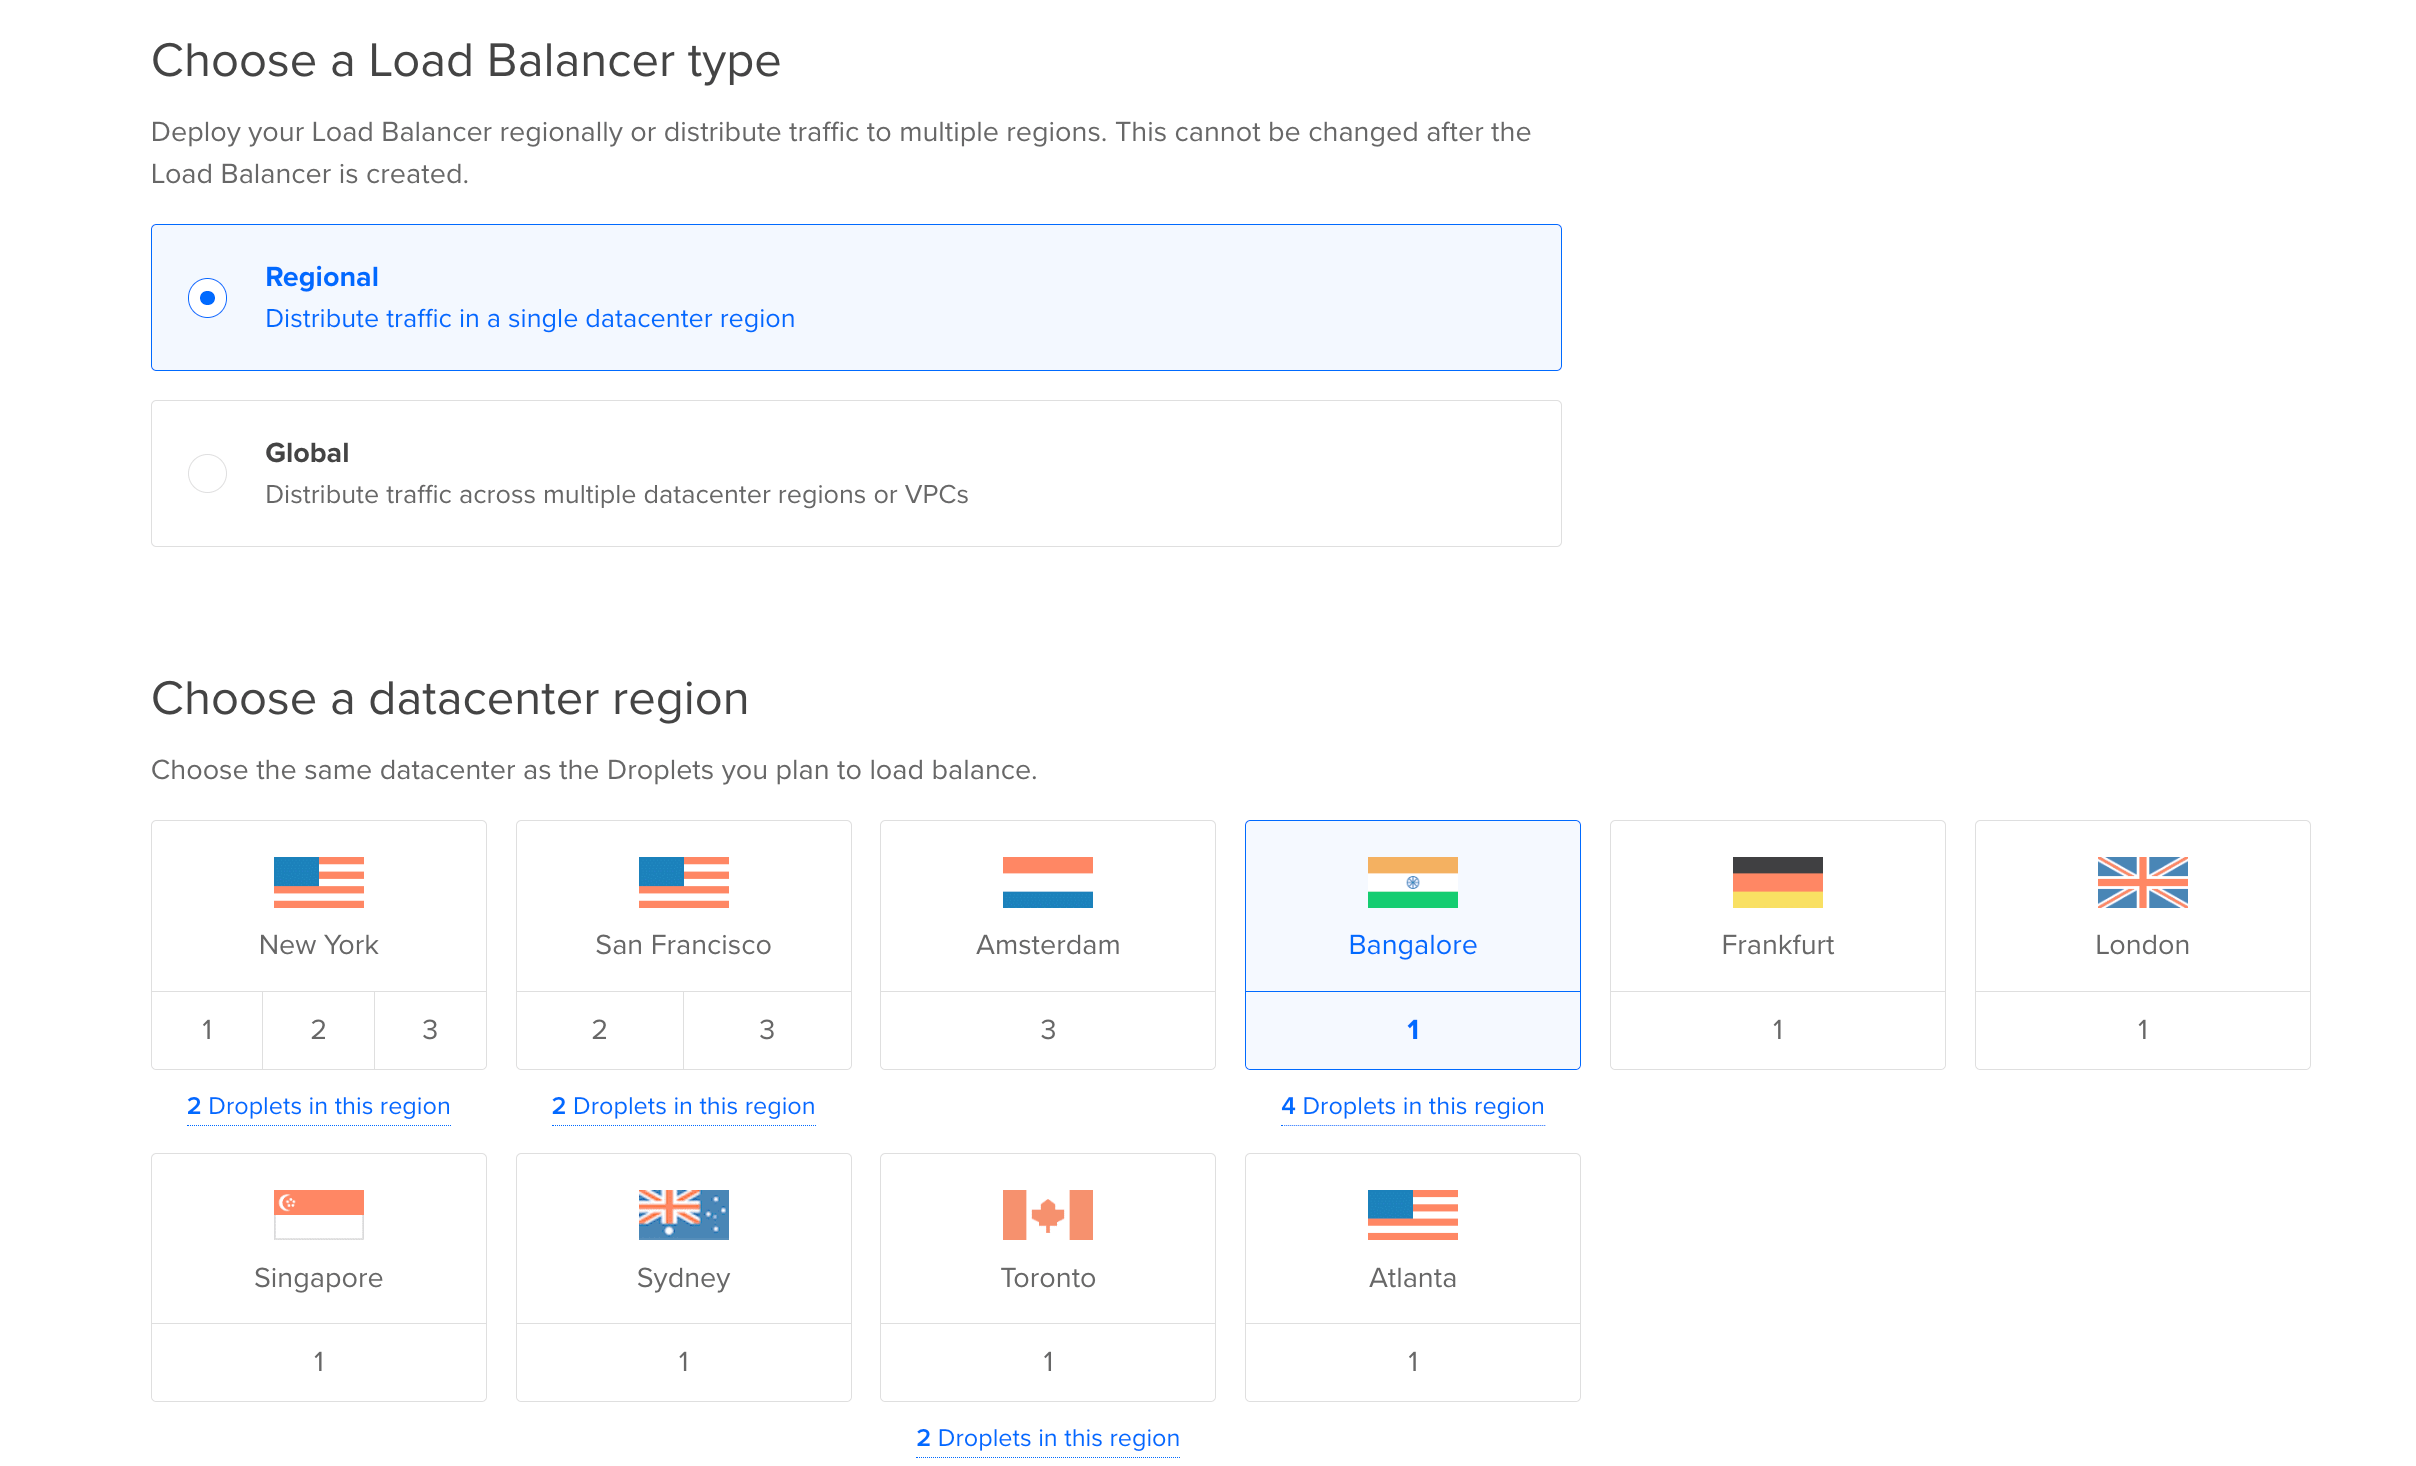Choose Toronto datacenter 1
Screen dimensions: 2416x1466
[x=1047, y=1362]
